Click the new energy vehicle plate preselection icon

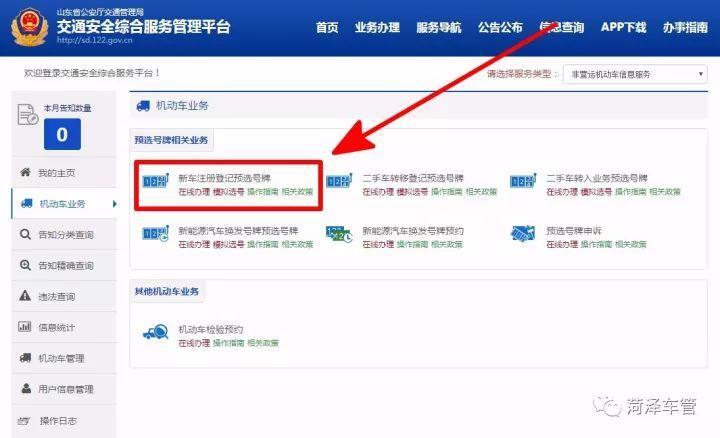coord(155,236)
